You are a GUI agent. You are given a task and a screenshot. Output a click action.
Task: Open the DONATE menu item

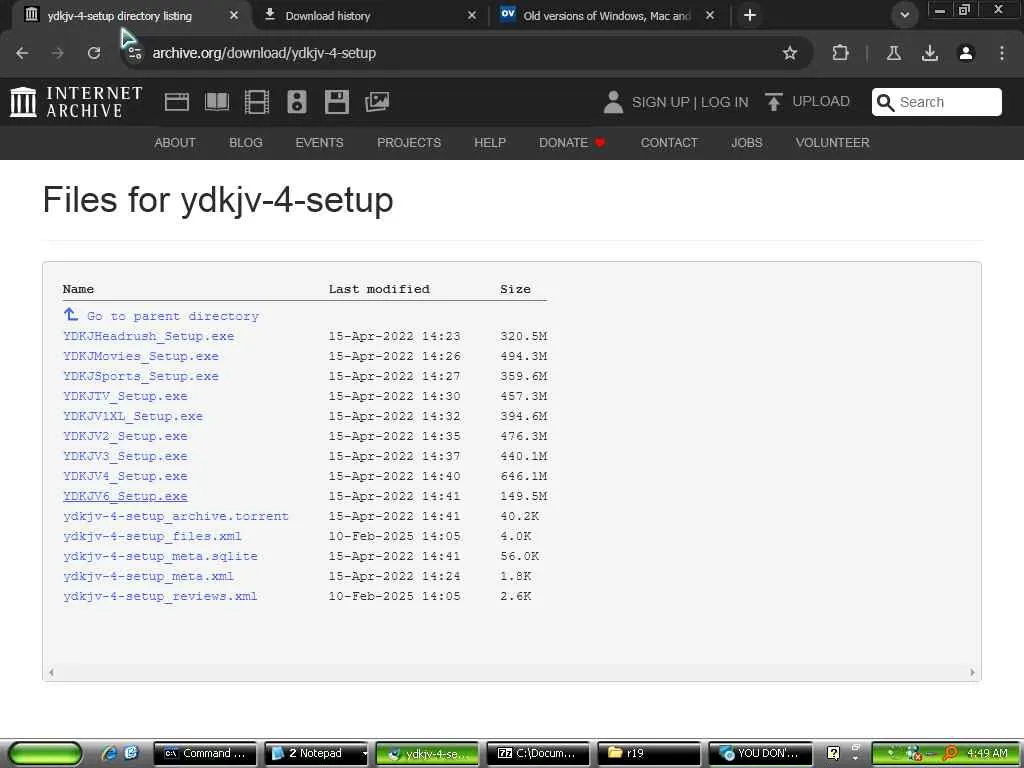pos(571,142)
